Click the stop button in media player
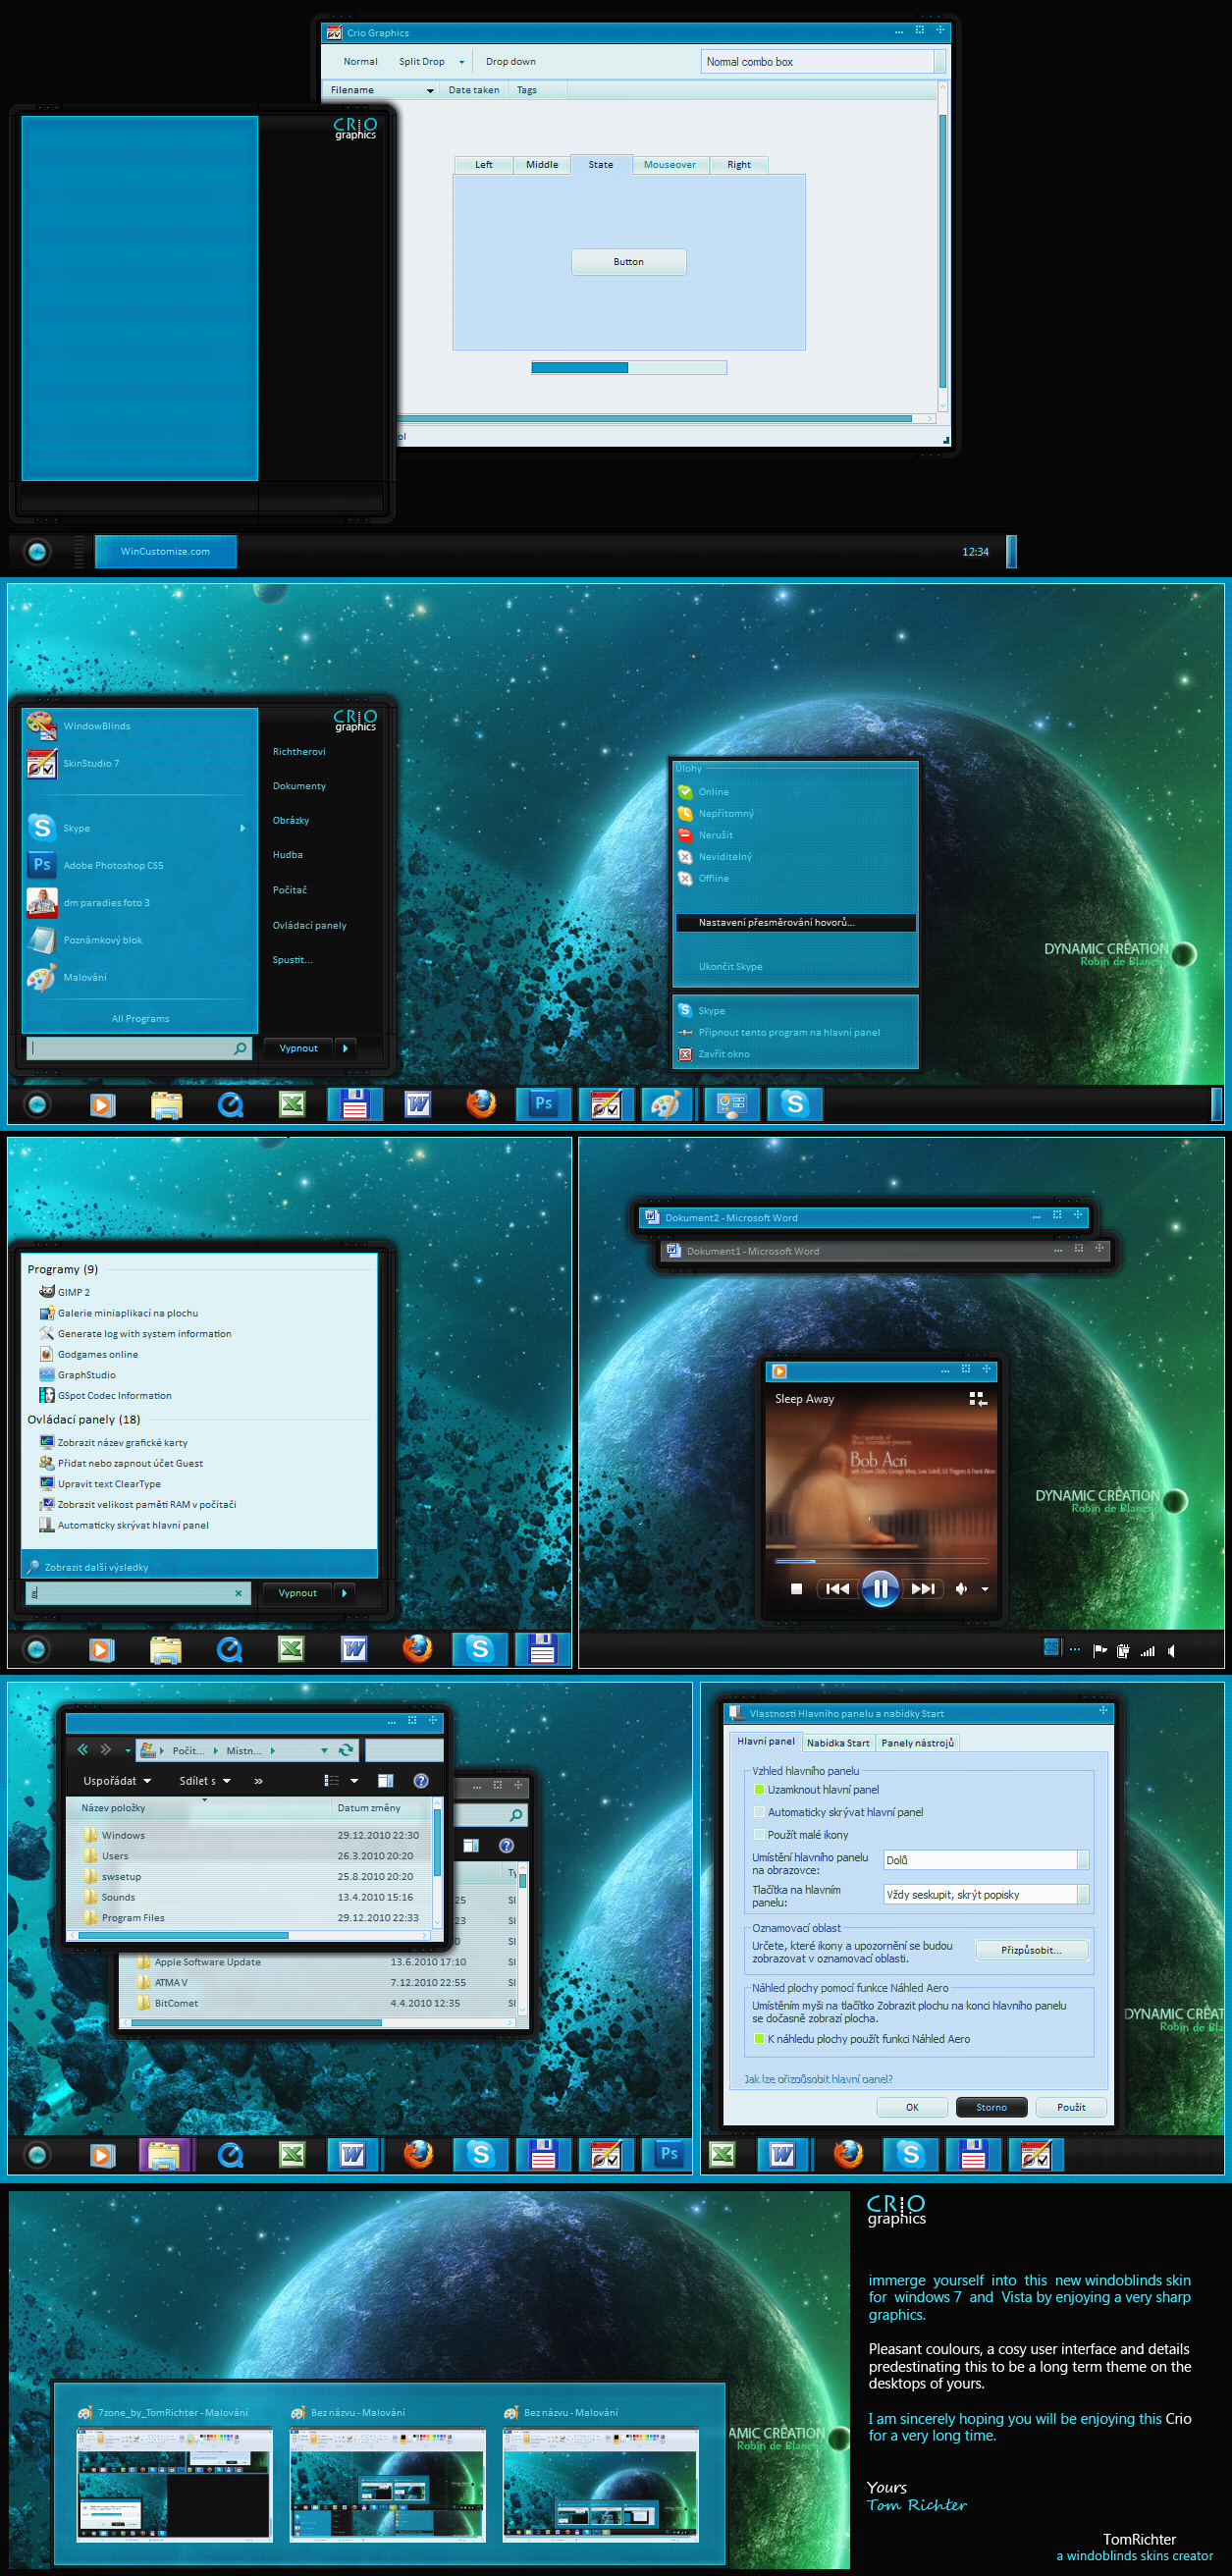Screen dimensions: 1232x2576 click(x=796, y=1589)
